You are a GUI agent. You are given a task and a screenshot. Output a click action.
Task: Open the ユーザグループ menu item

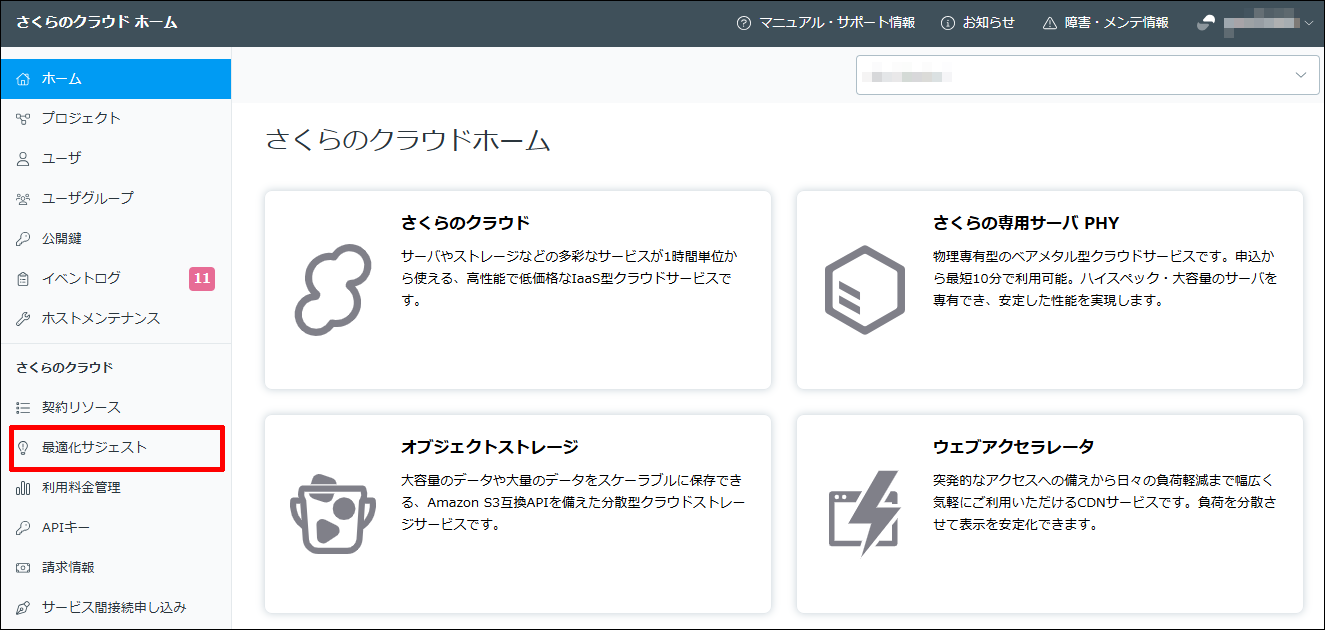point(116,198)
